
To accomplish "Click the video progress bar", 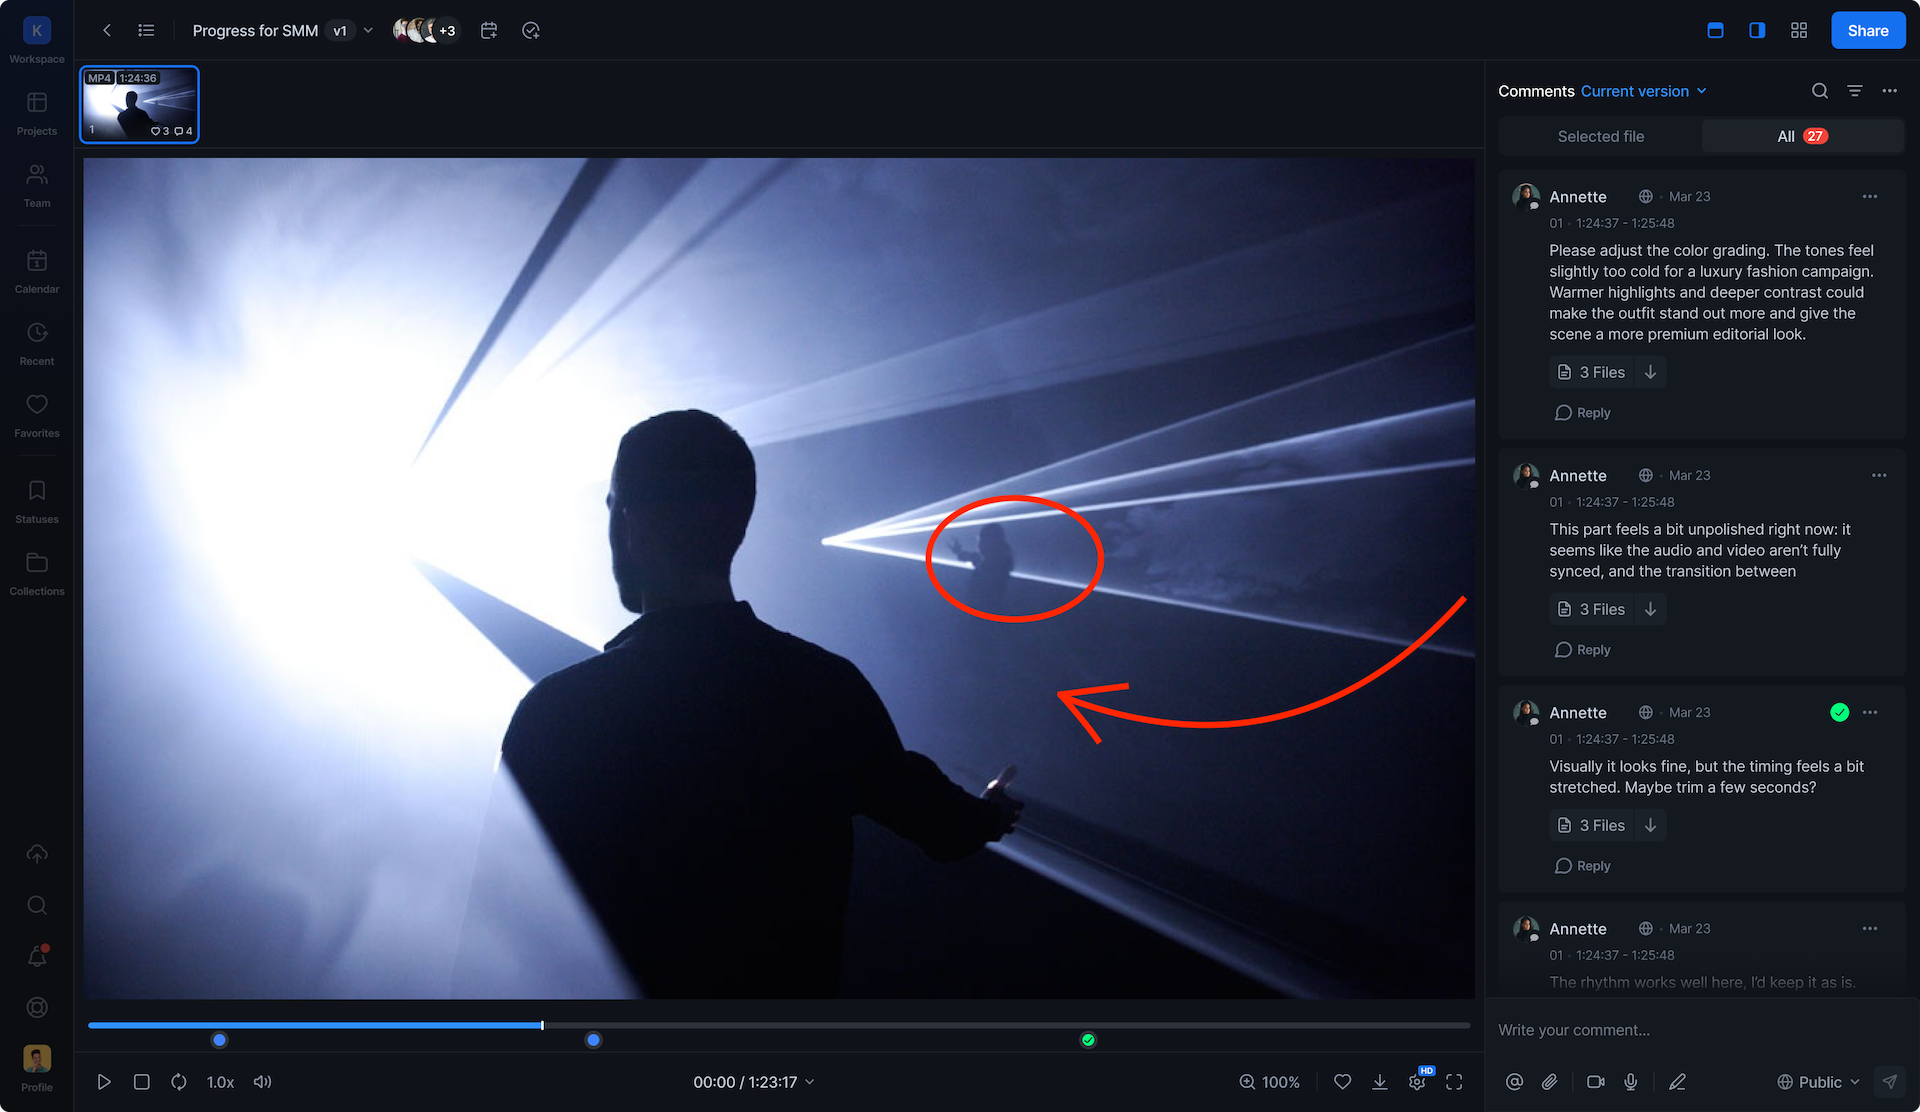I will point(779,1025).
